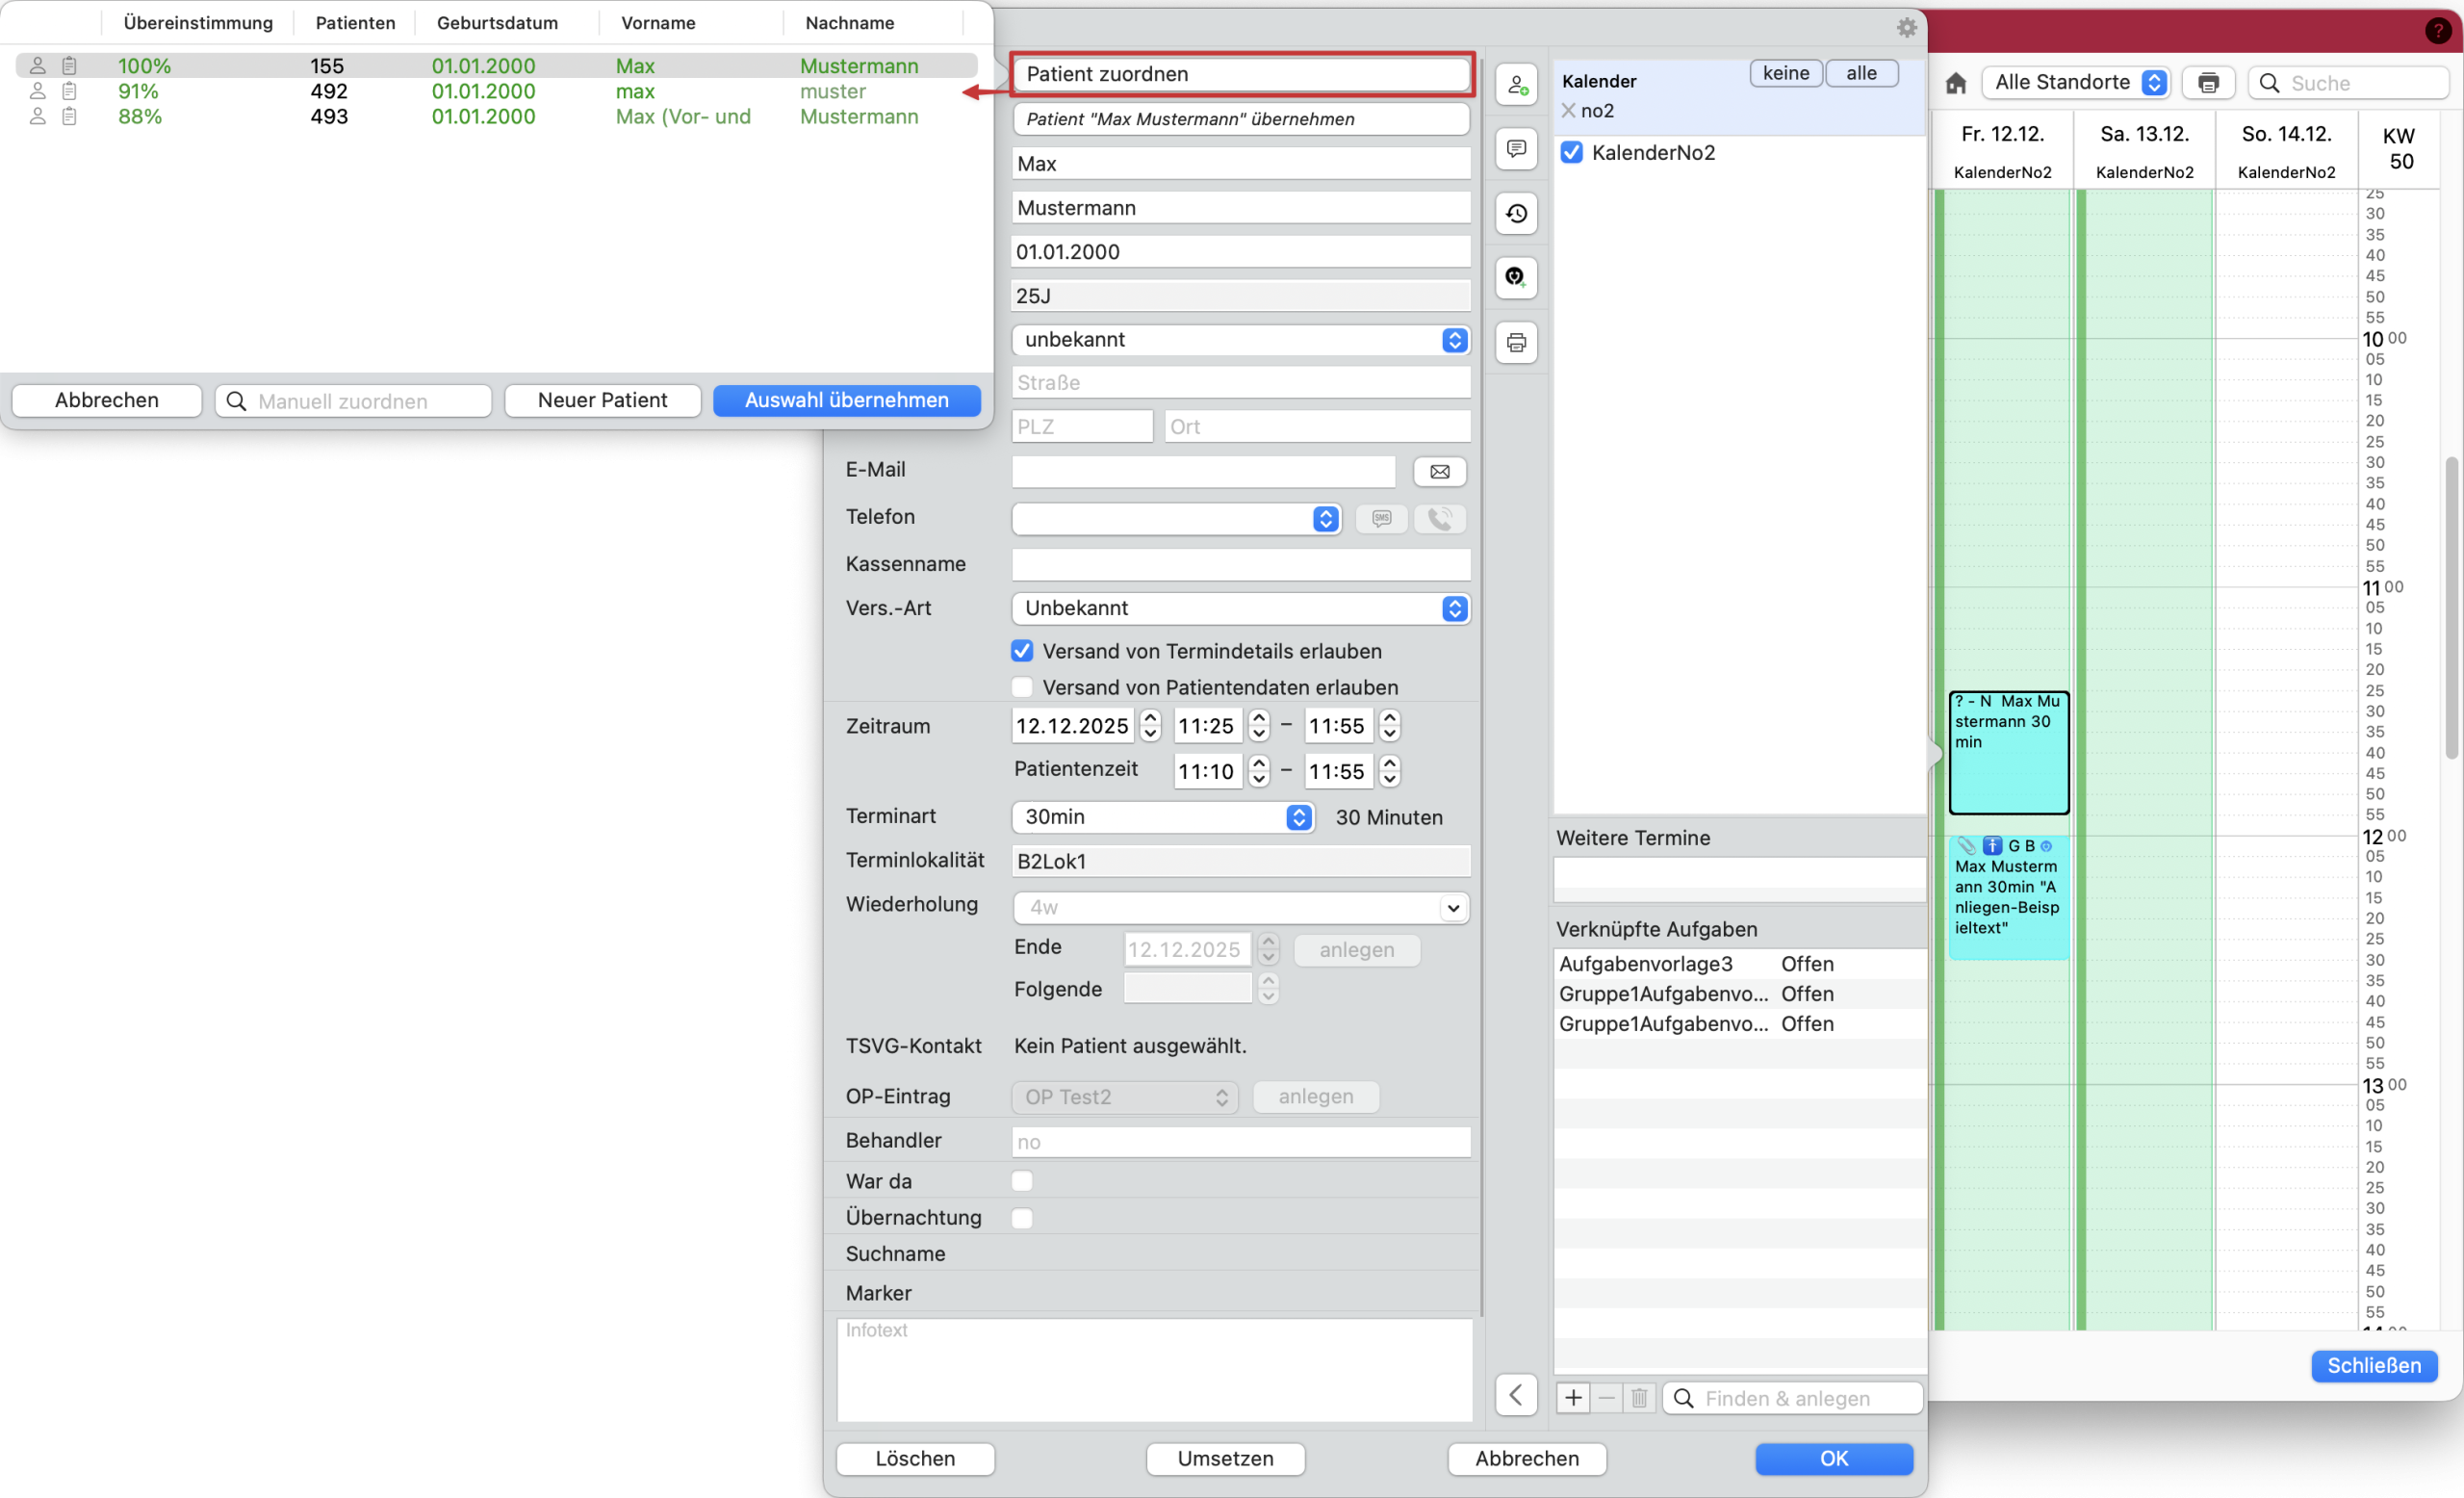This screenshot has width=2464, height=1498.
Task: Click the 'Neuer Patient' button
Action: [x=602, y=400]
